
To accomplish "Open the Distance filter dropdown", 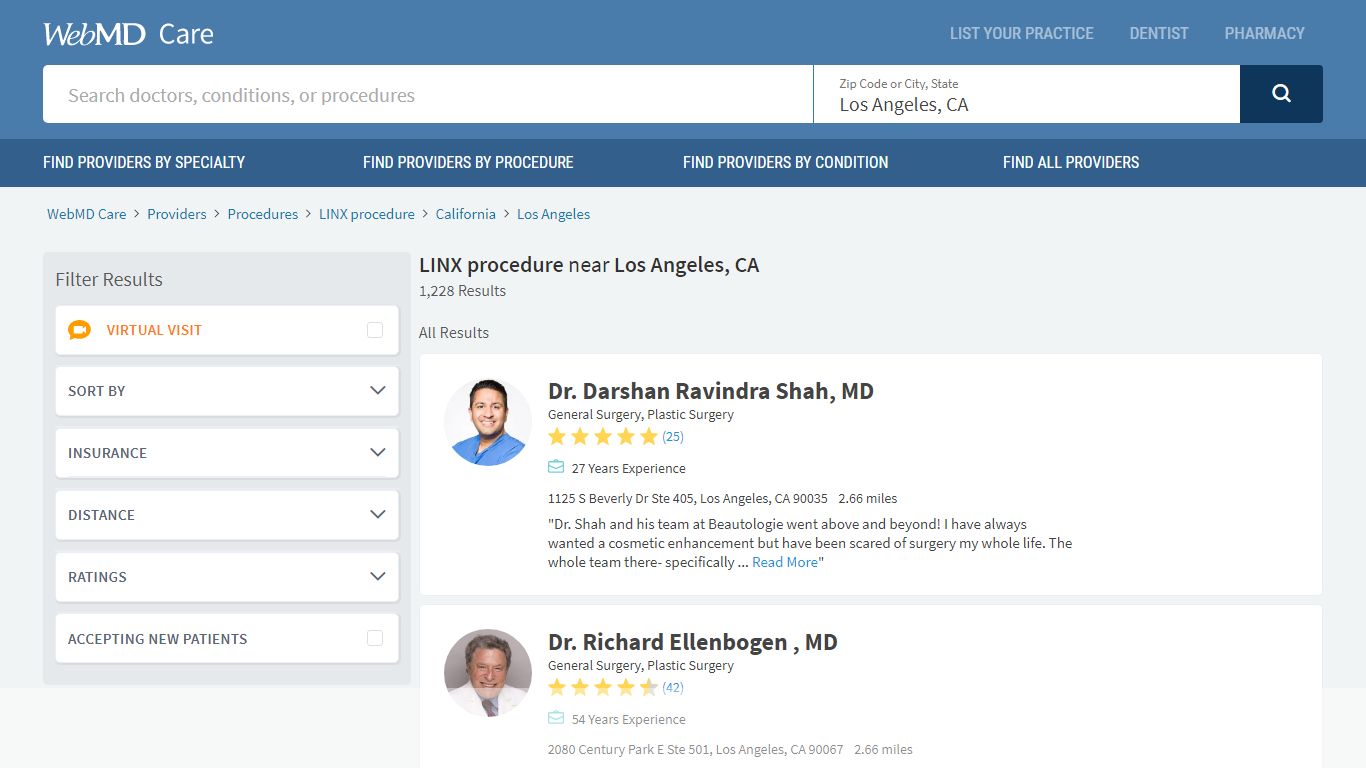I will click(x=227, y=515).
